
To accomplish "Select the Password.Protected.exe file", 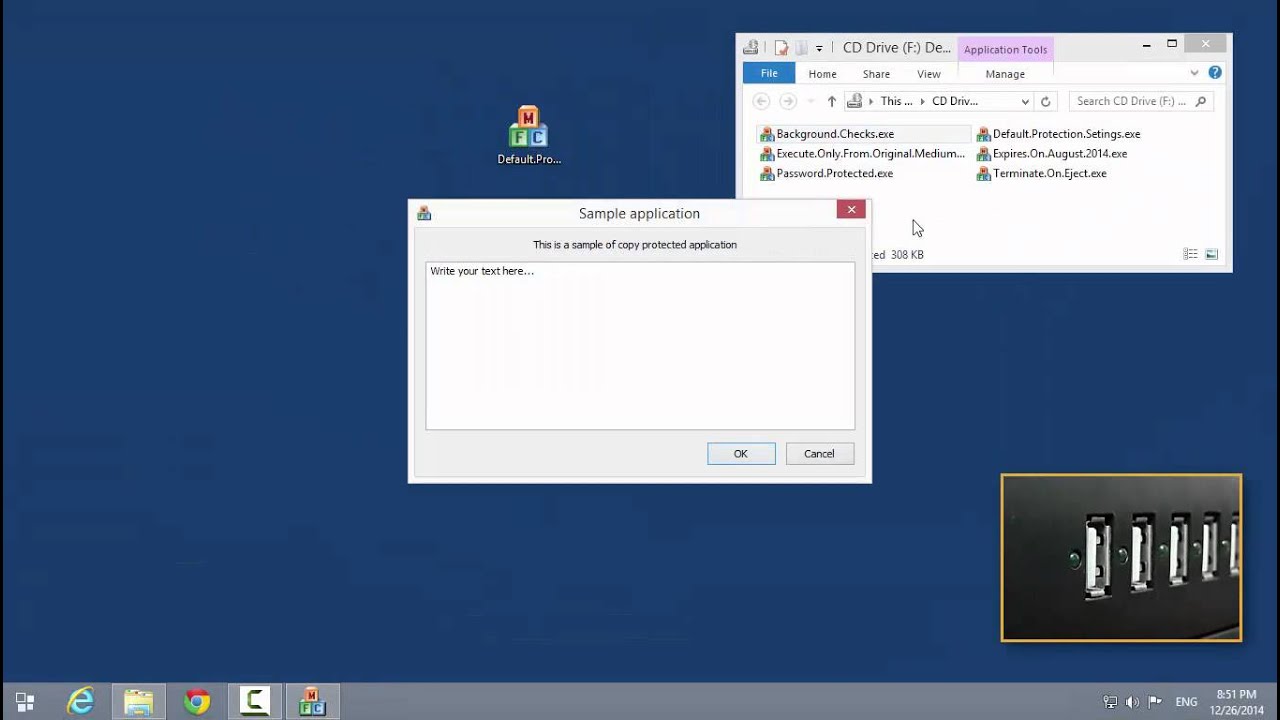I will click(x=826, y=174).
